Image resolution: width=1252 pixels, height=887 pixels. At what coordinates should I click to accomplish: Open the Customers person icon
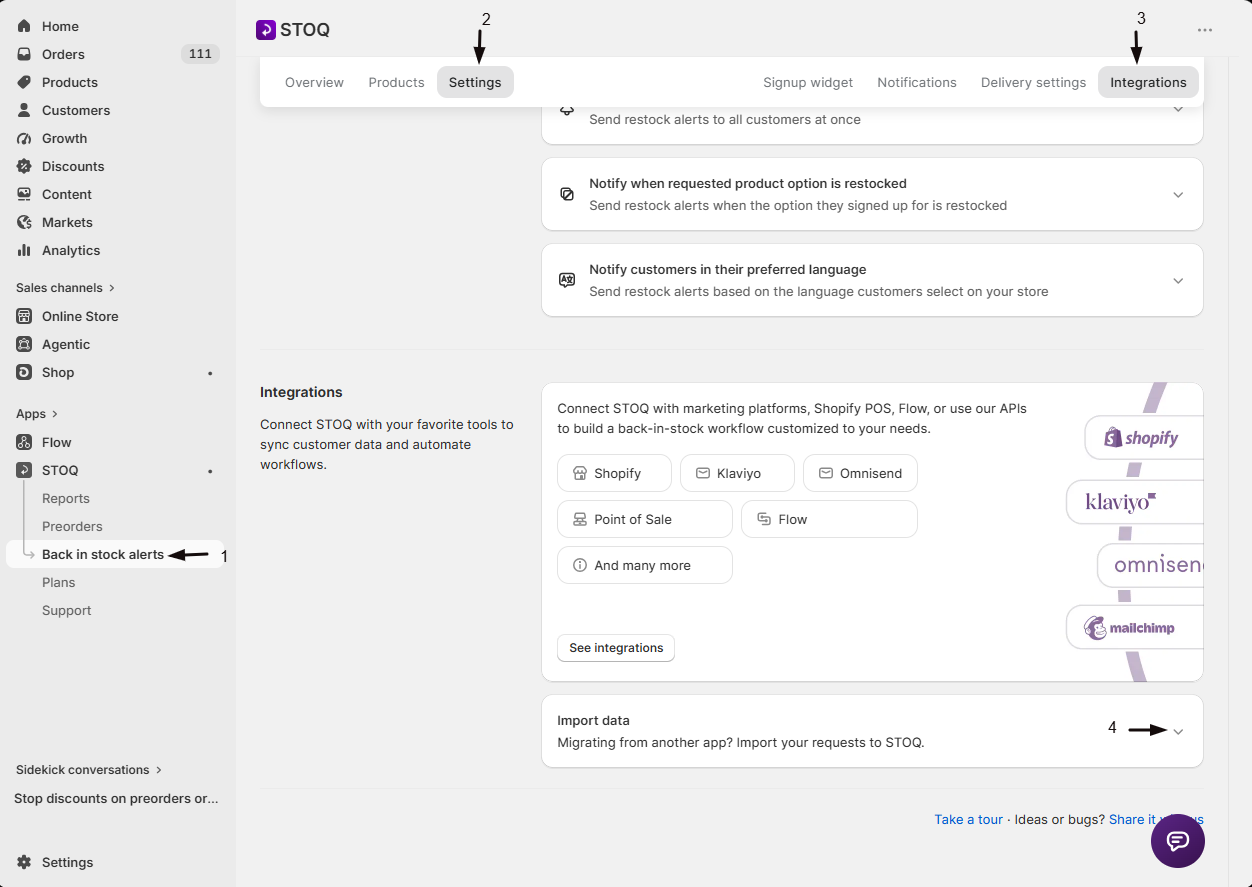pyautogui.click(x=24, y=110)
